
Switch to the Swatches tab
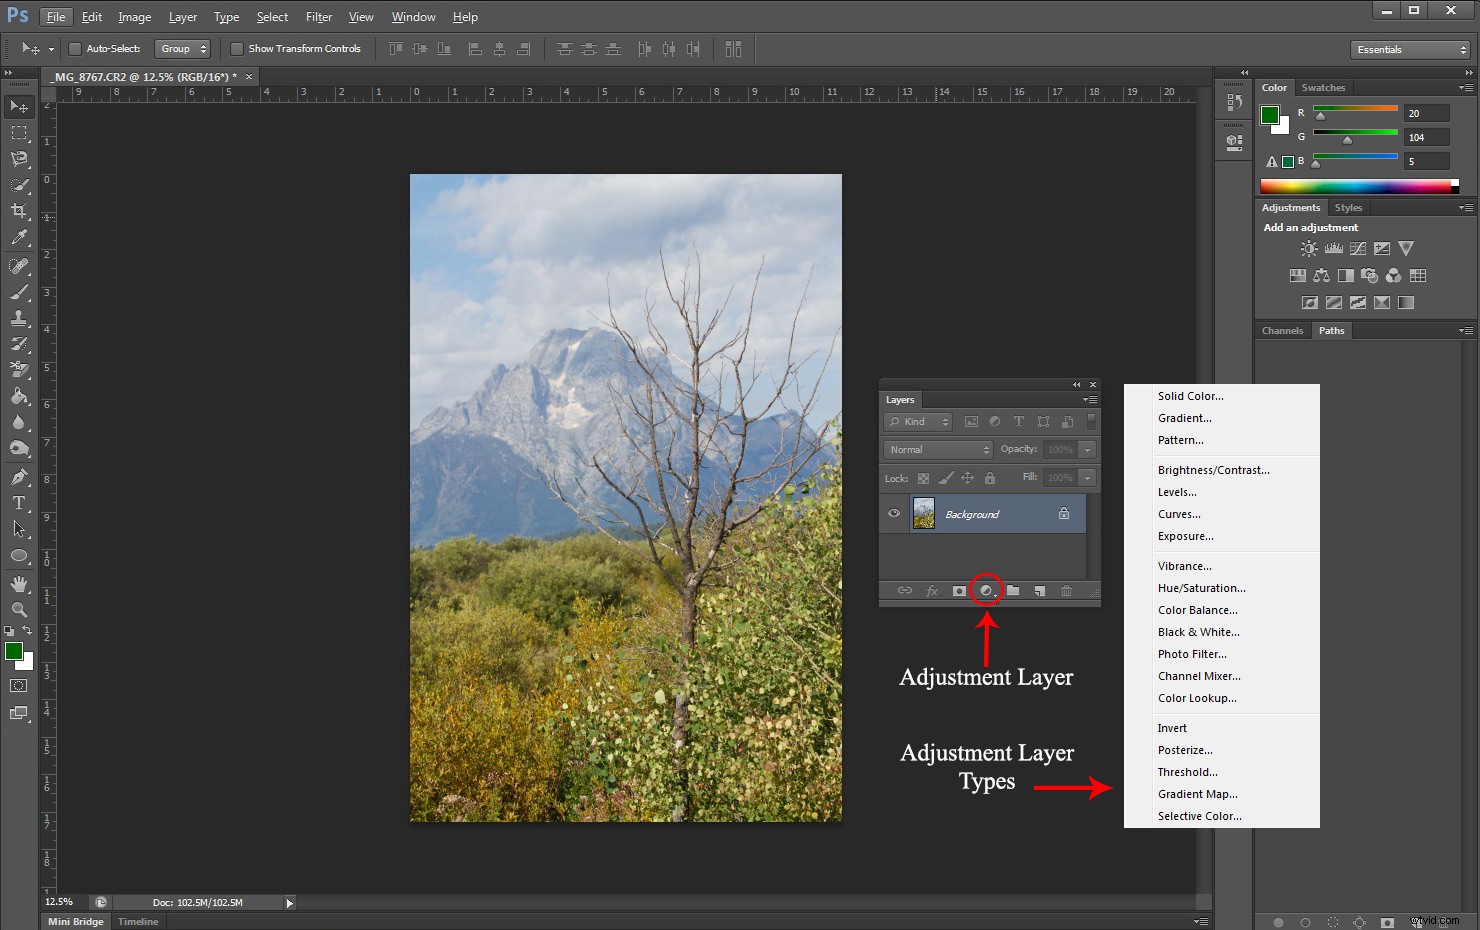click(1323, 87)
